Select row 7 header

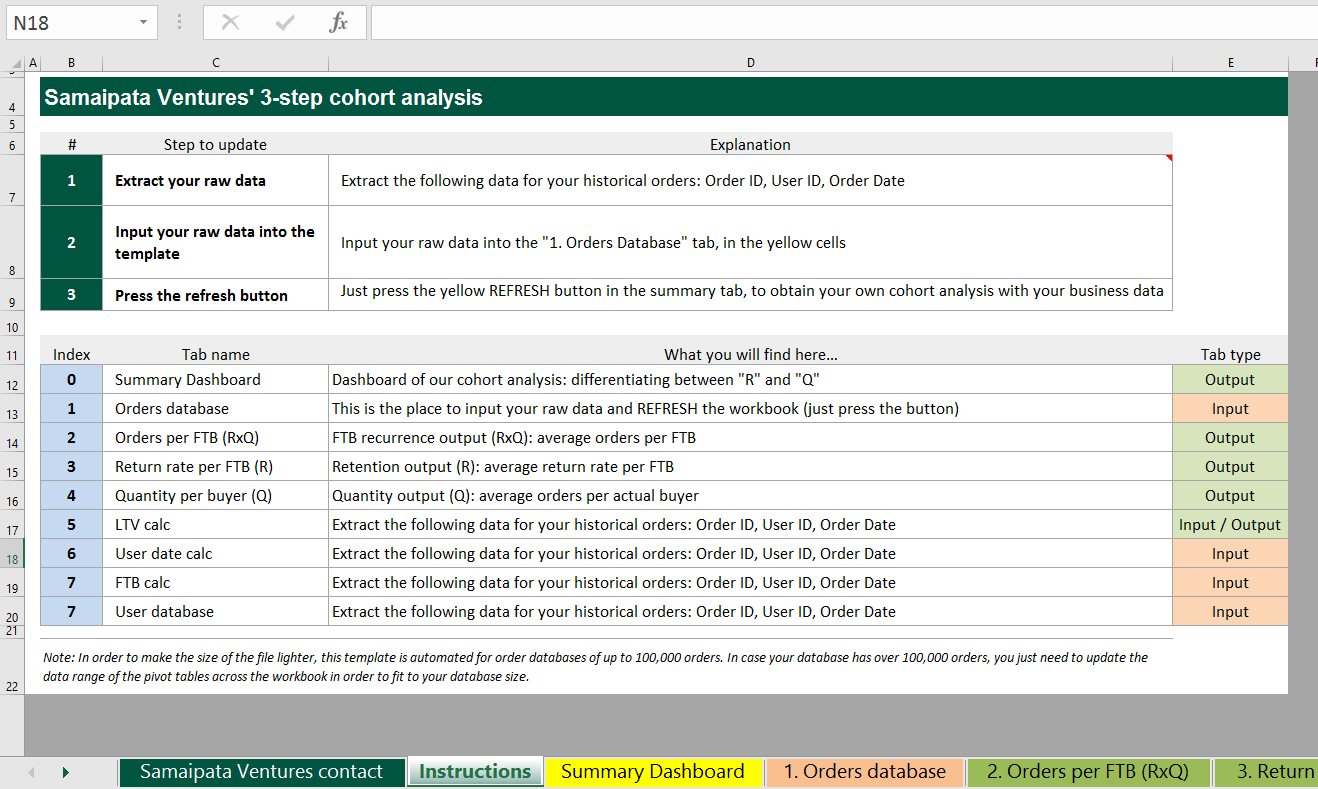click(x=12, y=180)
